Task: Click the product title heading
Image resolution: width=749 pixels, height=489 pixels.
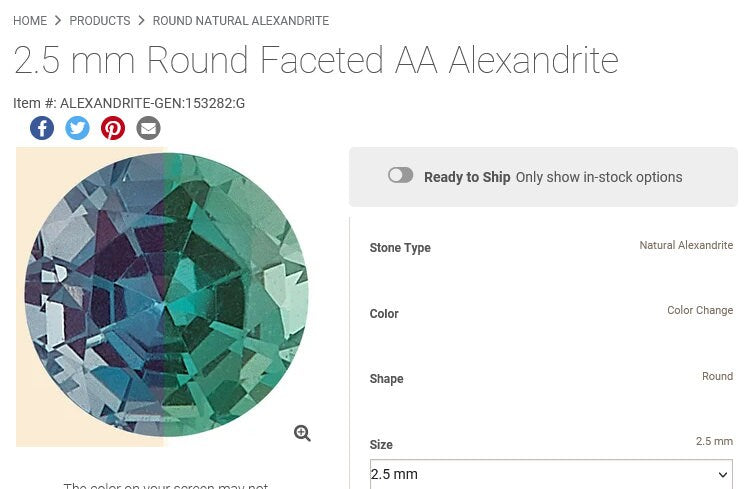Action: (316, 61)
